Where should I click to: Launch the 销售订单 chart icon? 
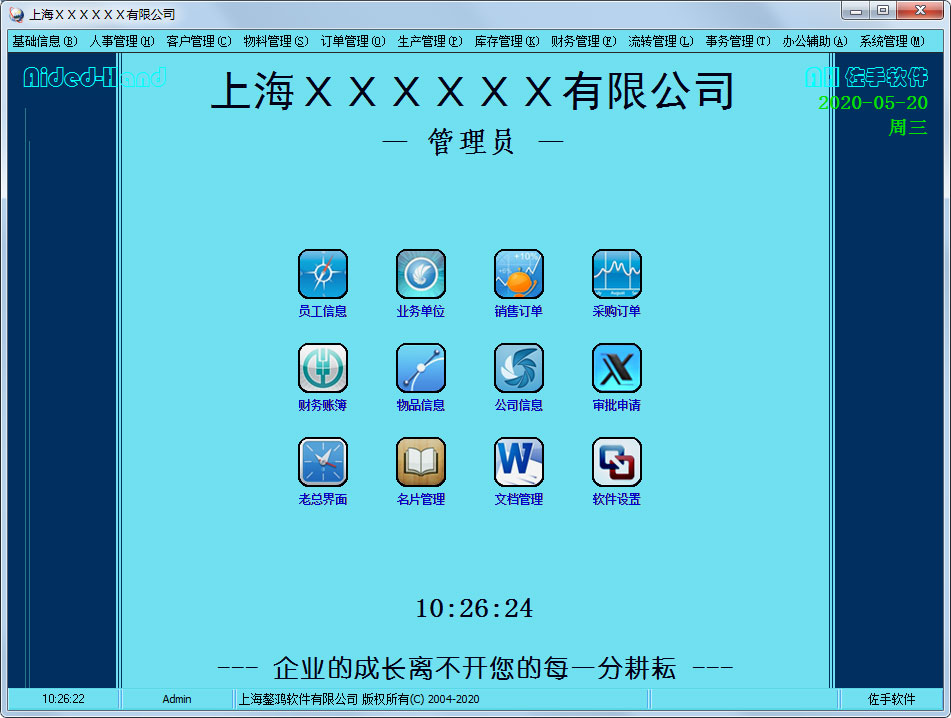point(519,274)
